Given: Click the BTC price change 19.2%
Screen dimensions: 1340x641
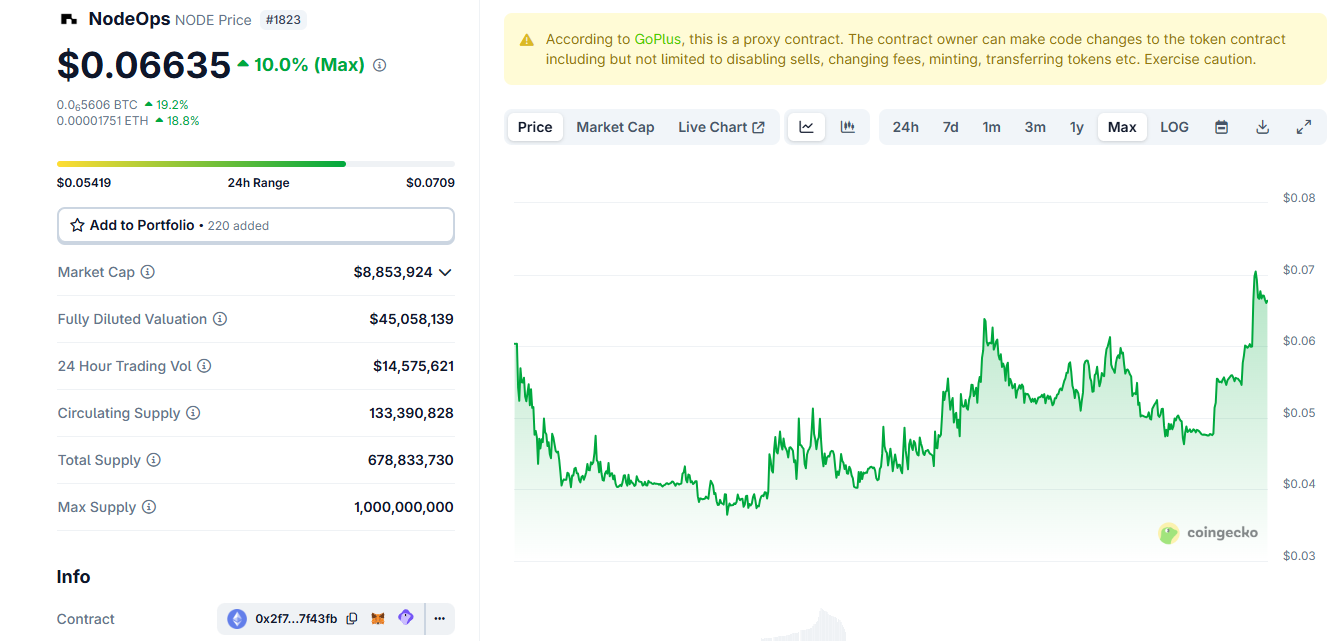Looking at the screenshot, I should coord(166,104).
